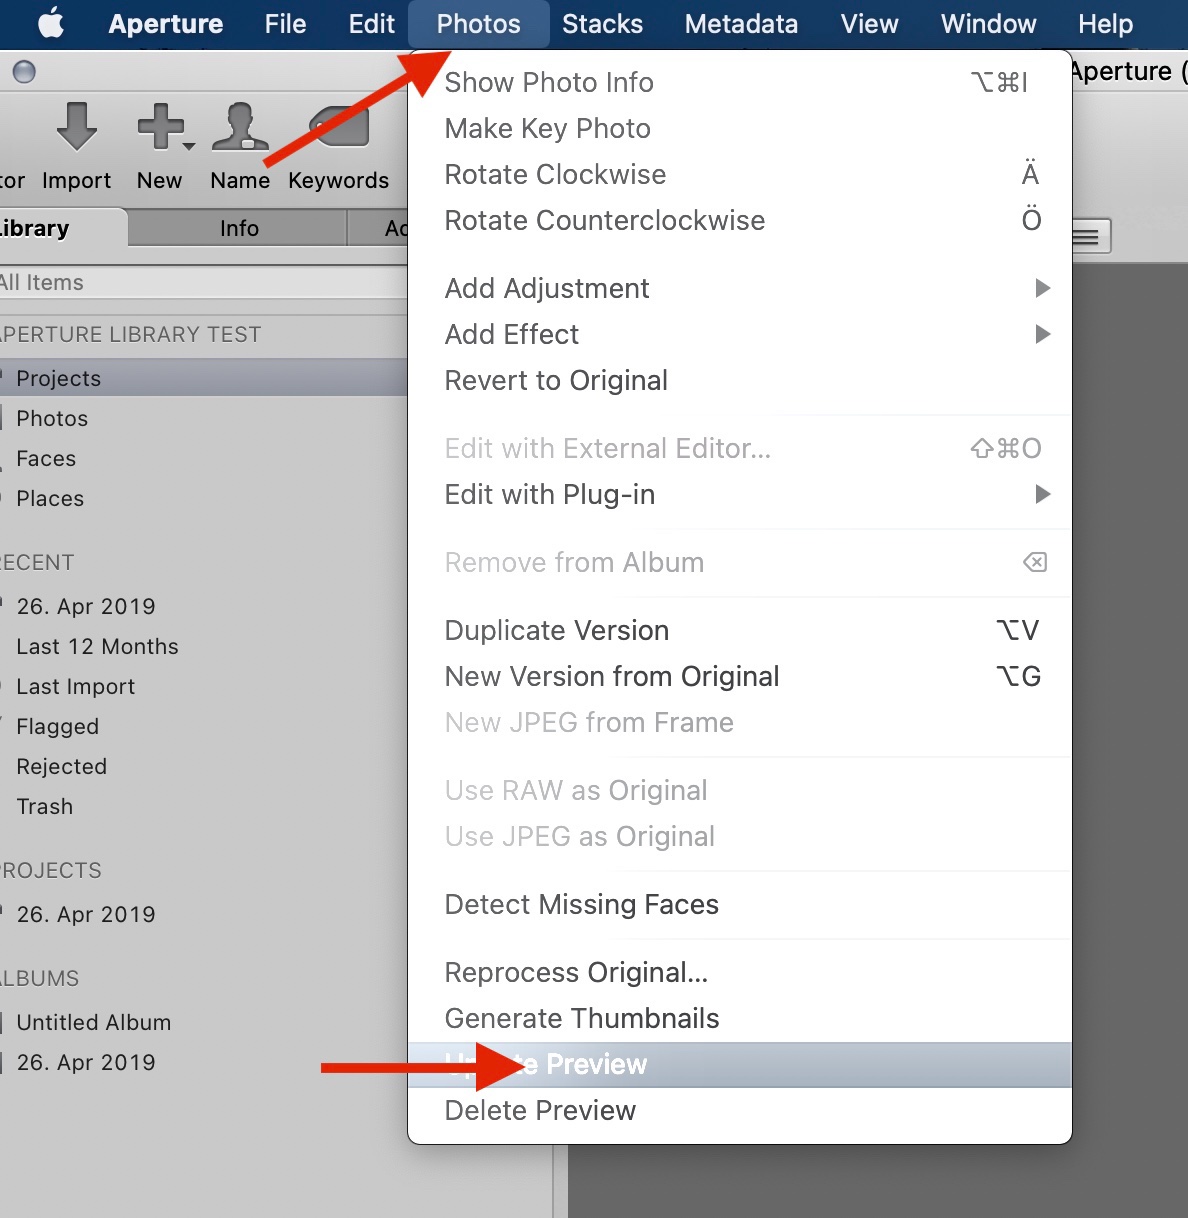
Task: Select Generate Thumbnails
Action: click(x=740, y=1018)
